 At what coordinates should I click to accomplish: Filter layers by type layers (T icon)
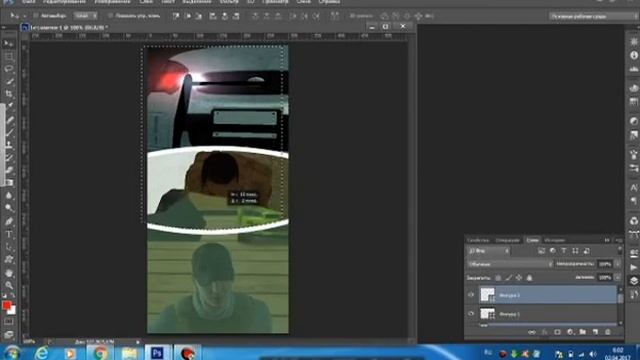[x=564, y=251]
